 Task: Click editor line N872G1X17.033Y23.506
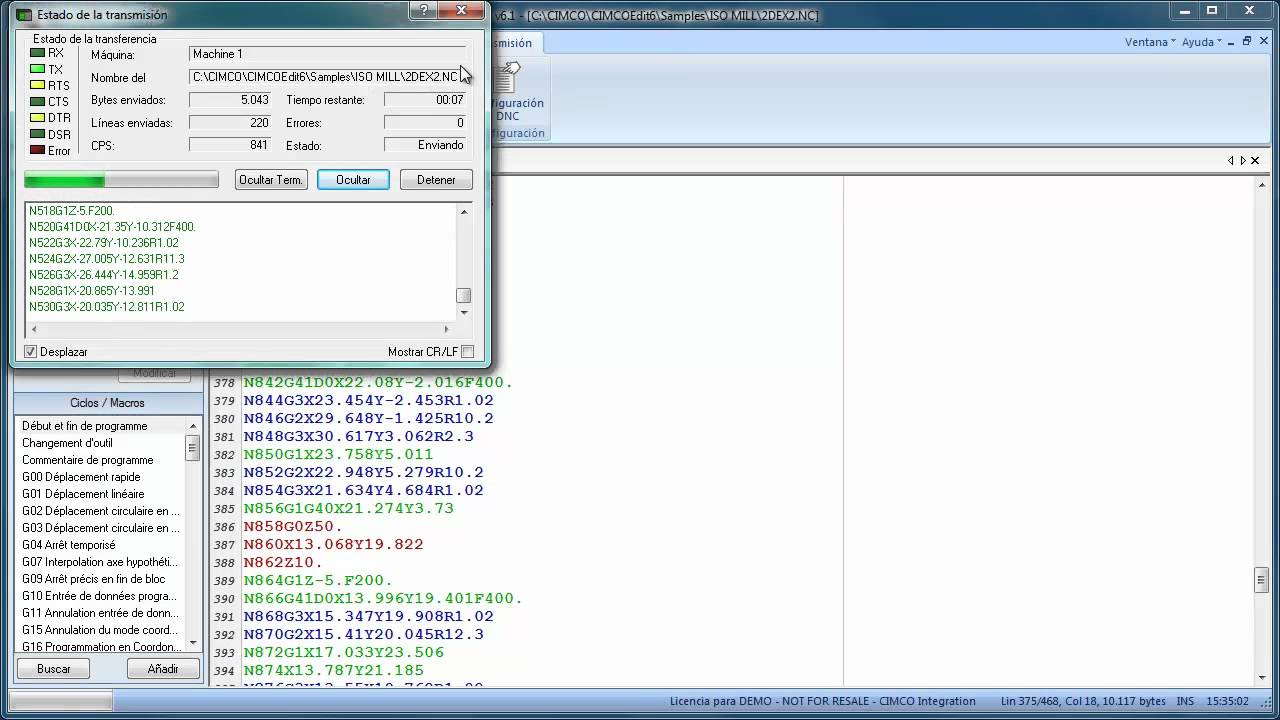click(x=343, y=653)
